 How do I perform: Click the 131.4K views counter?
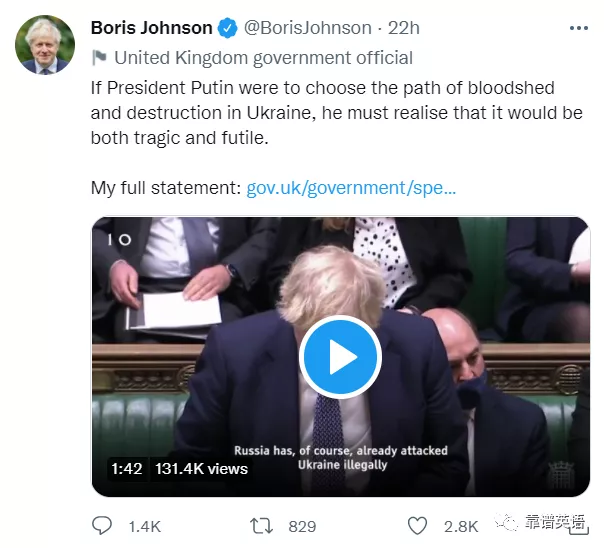(x=201, y=468)
